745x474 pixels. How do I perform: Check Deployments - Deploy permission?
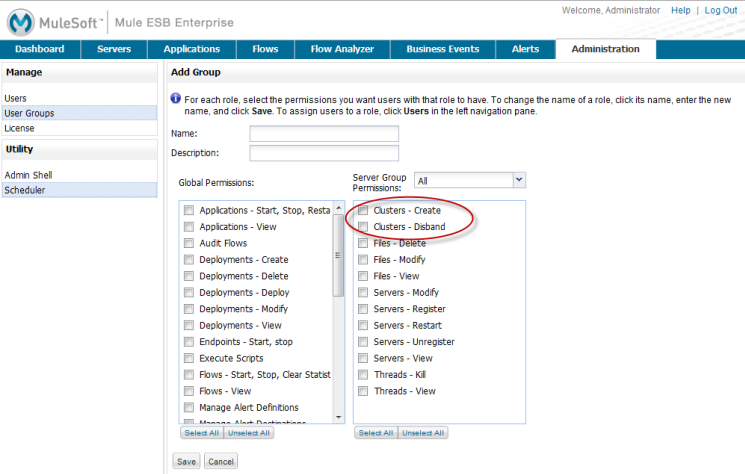[188, 292]
